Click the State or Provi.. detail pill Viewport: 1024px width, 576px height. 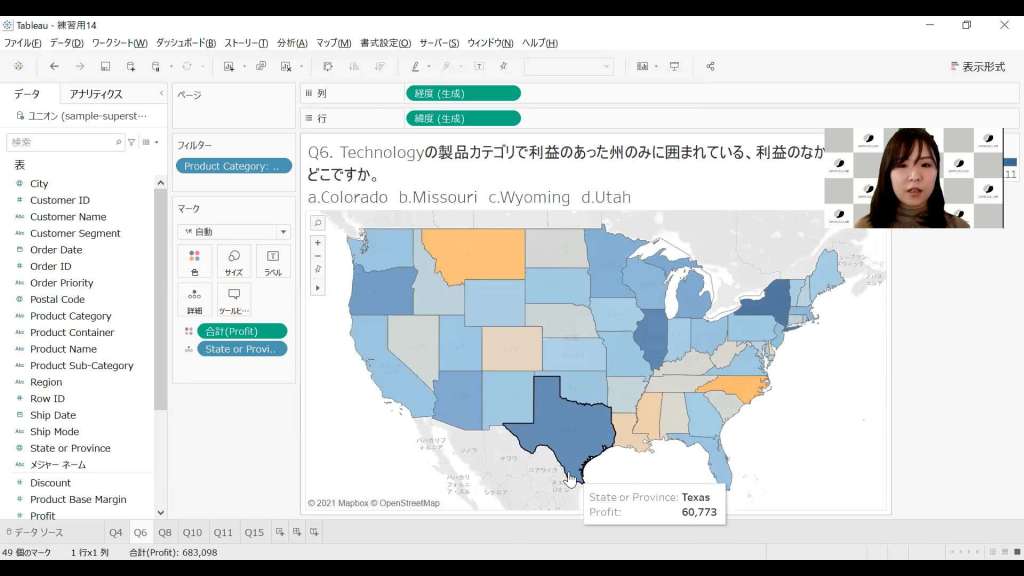[242, 349]
